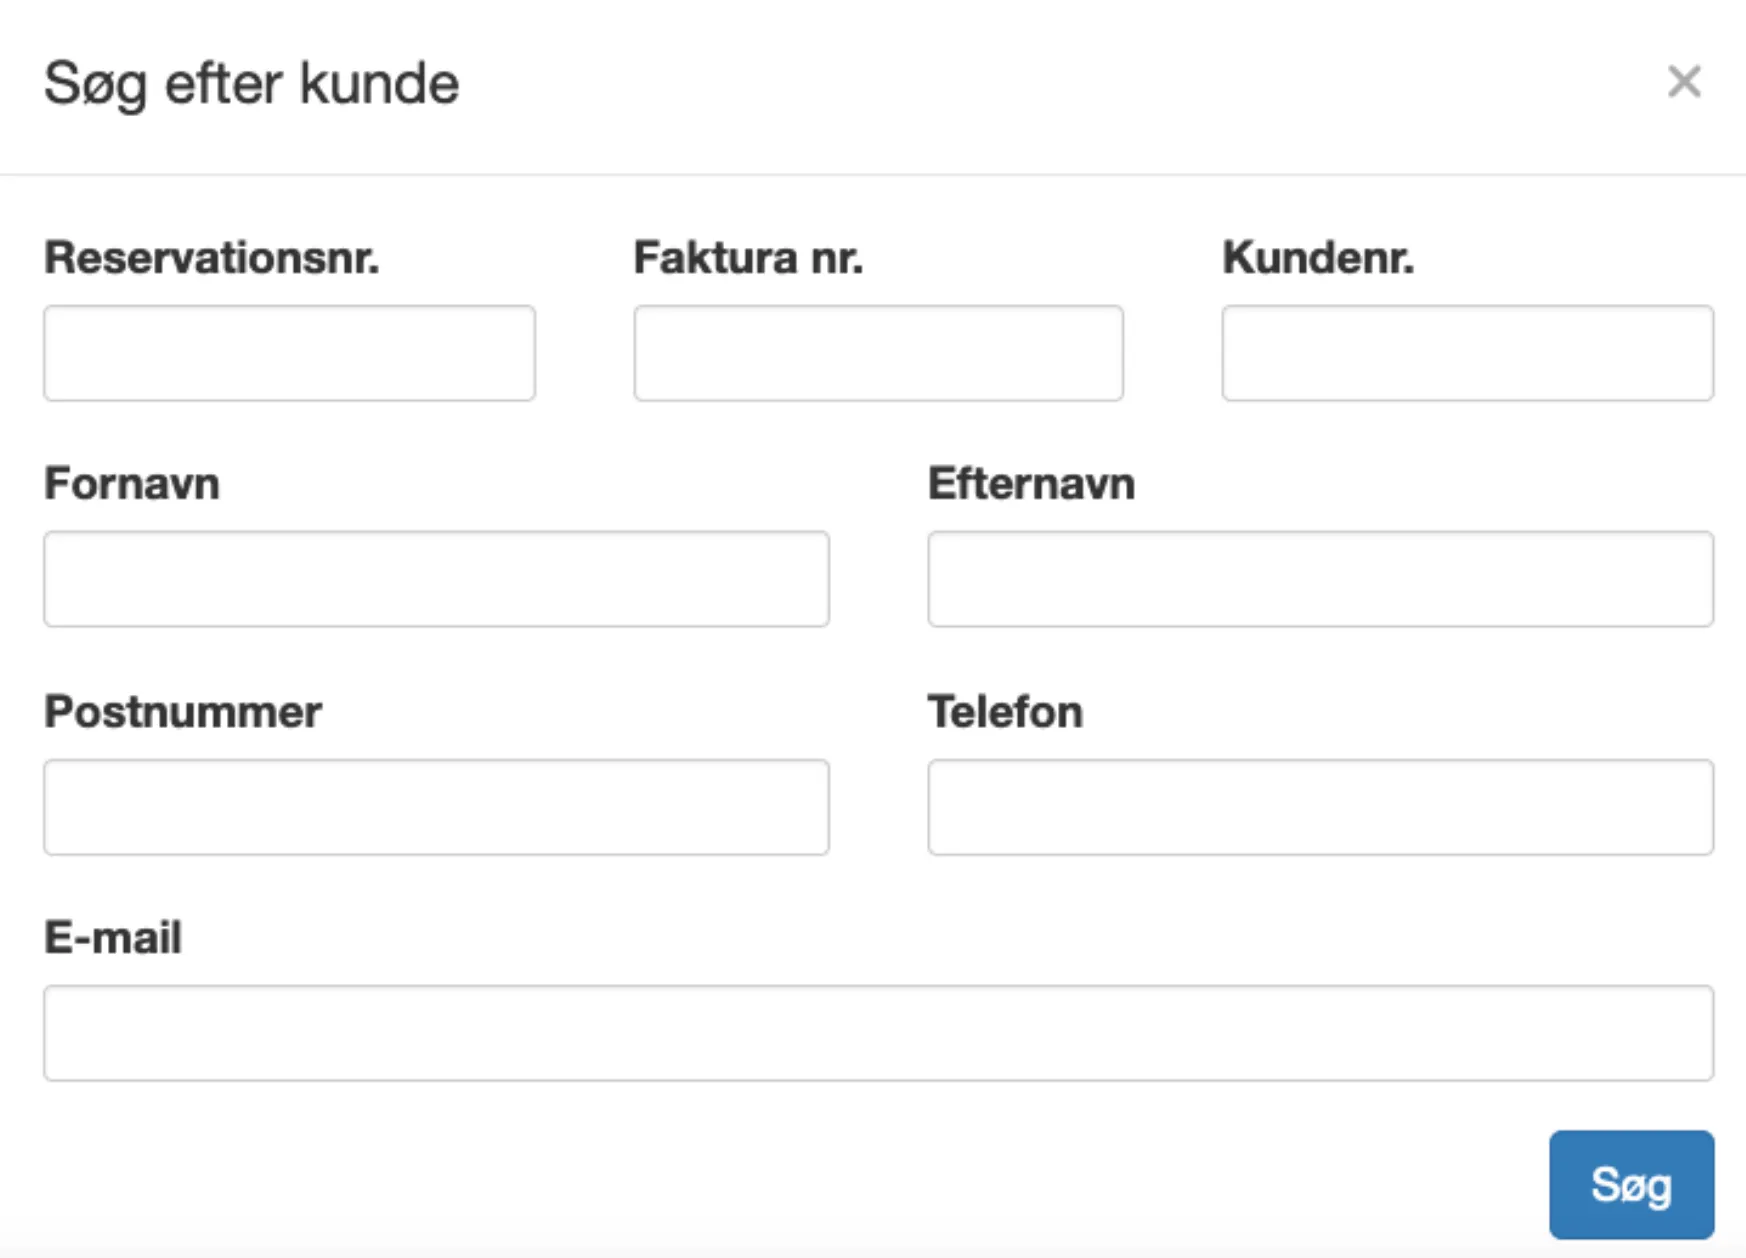Focus the Efternavn input box
This screenshot has width=1746, height=1258.
pos(1321,579)
